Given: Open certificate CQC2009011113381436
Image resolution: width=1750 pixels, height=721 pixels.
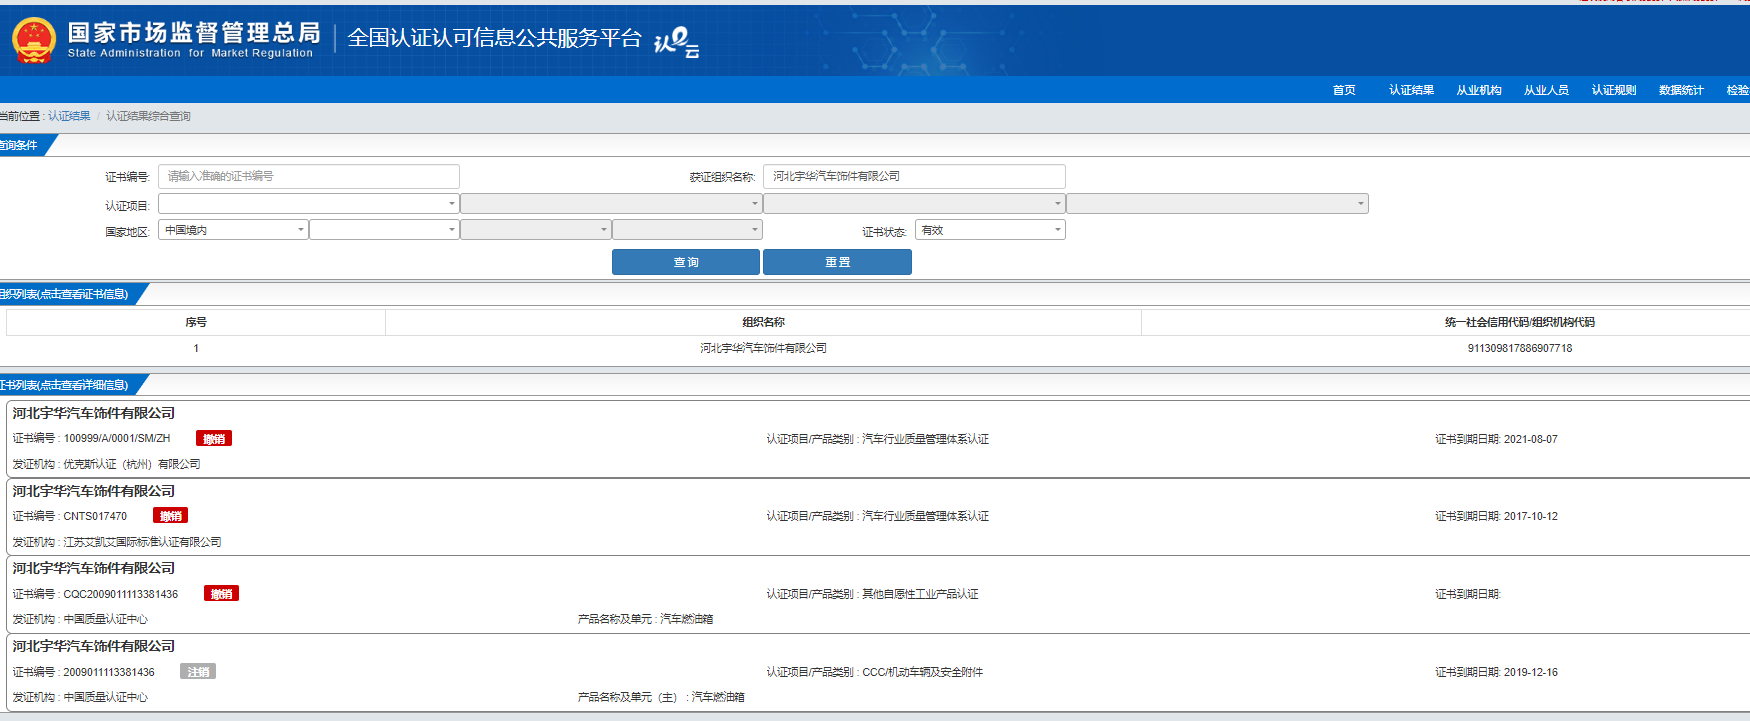Looking at the screenshot, I should (121, 594).
